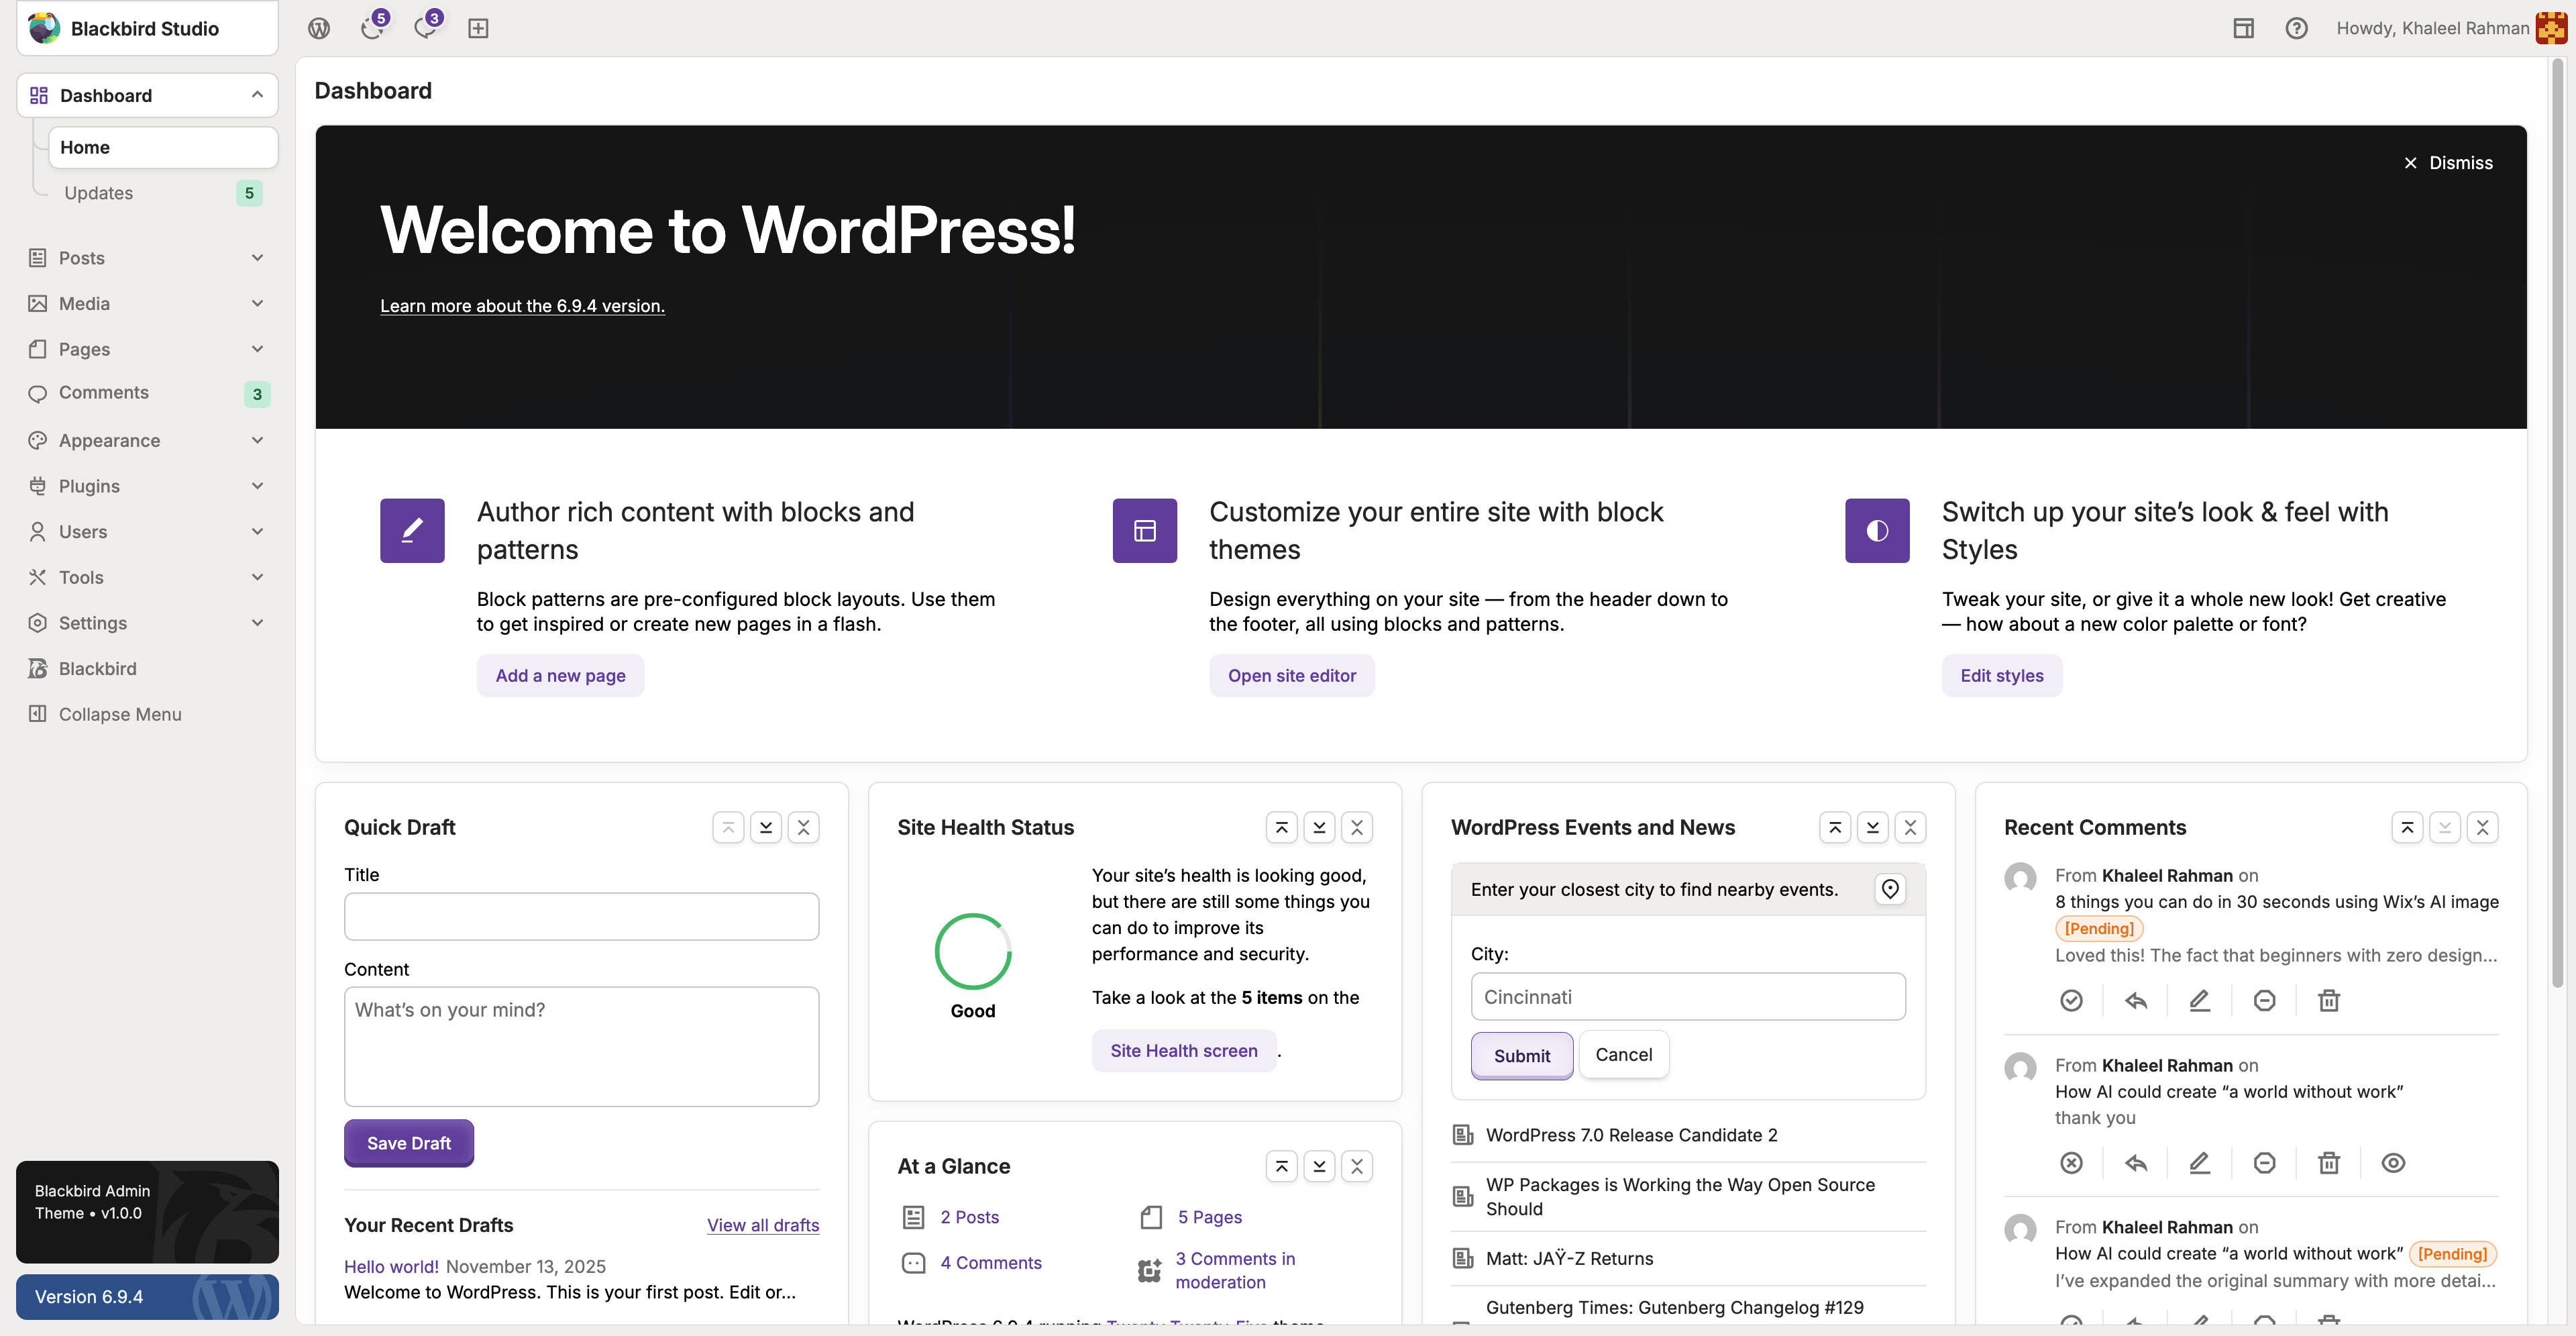This screenshot has height=1336, width=2576.
Task: Approve the pending Wix AI image comment
Action: click(x=2071, y=1000)
